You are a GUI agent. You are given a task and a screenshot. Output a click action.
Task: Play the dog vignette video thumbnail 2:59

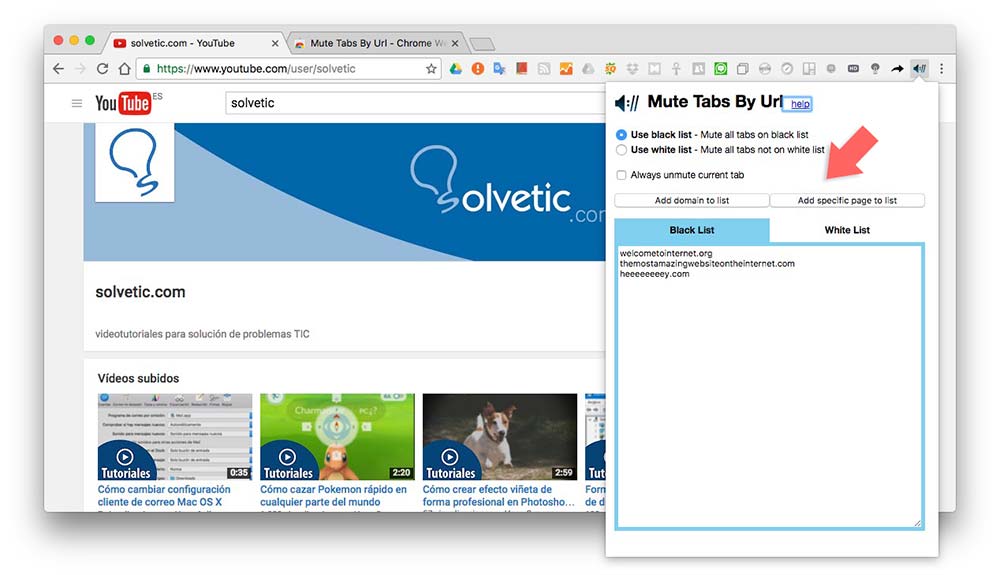click(x=500, y=437)
